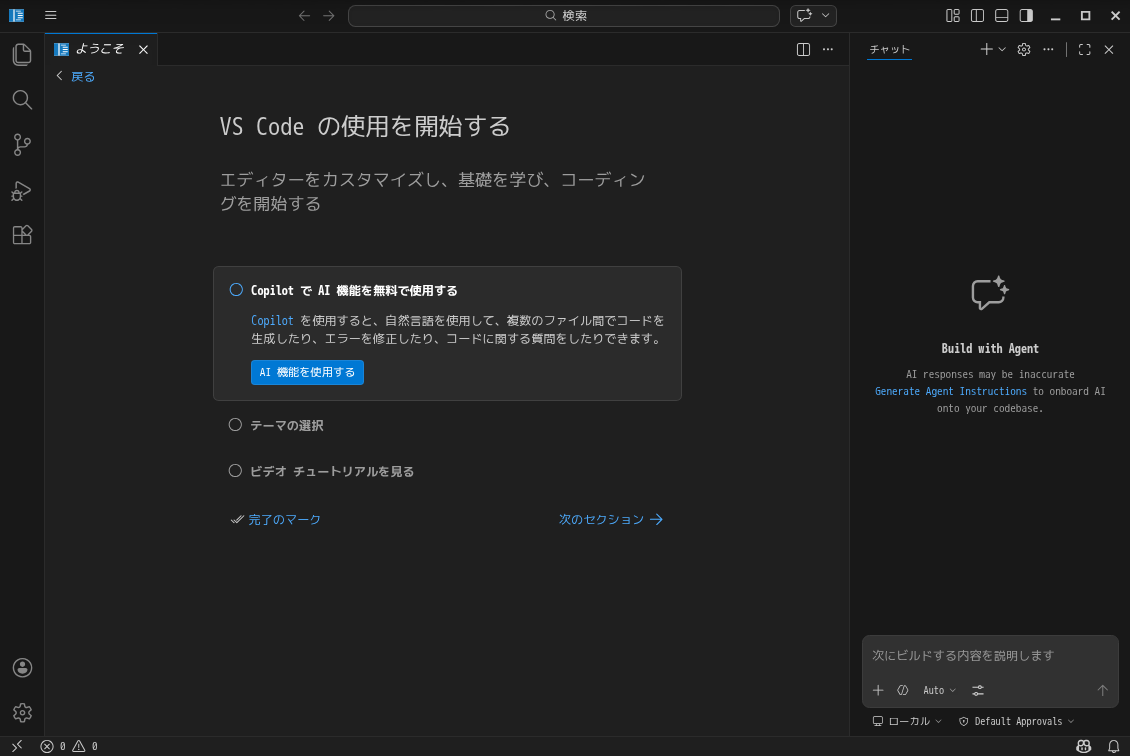Viewport: 1130px width, 756px height.
Task: Select the テーマの選択 step radio
Action: pyautogui.click(x=235, y=424)
